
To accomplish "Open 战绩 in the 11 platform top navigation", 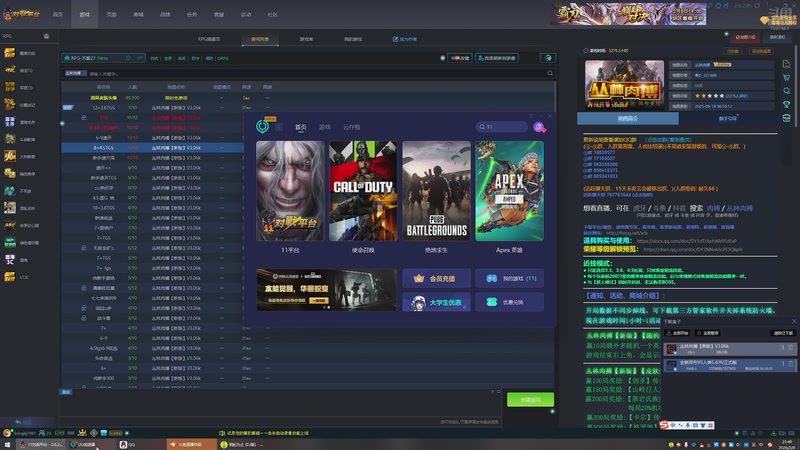I will tap(165, 14).
